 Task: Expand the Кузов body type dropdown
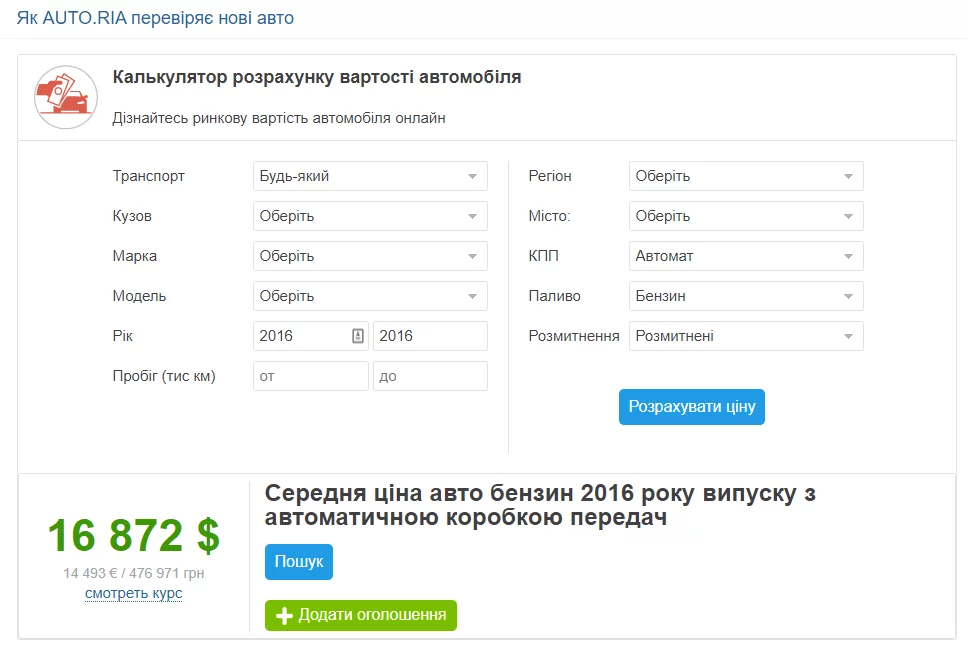[x=370, y=216]
